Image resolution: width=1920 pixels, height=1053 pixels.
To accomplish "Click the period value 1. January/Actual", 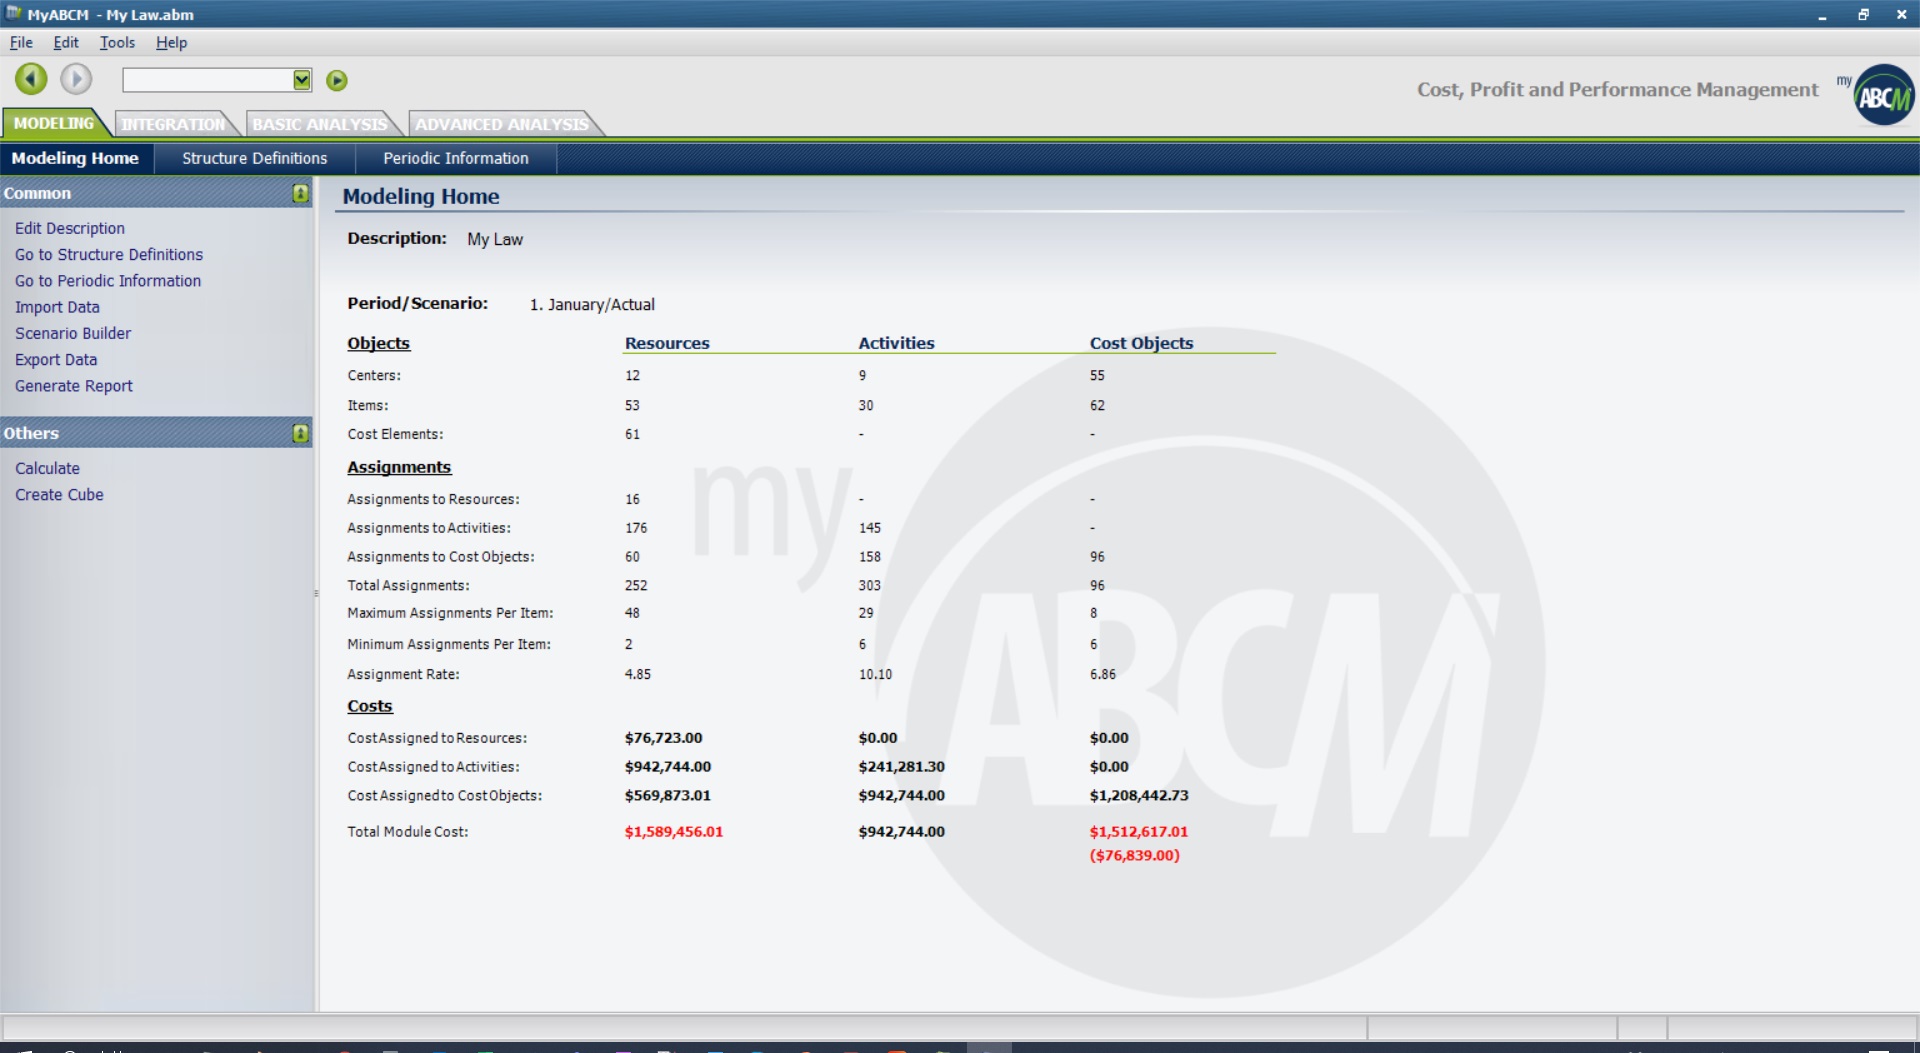I will (x=592, y=305).
